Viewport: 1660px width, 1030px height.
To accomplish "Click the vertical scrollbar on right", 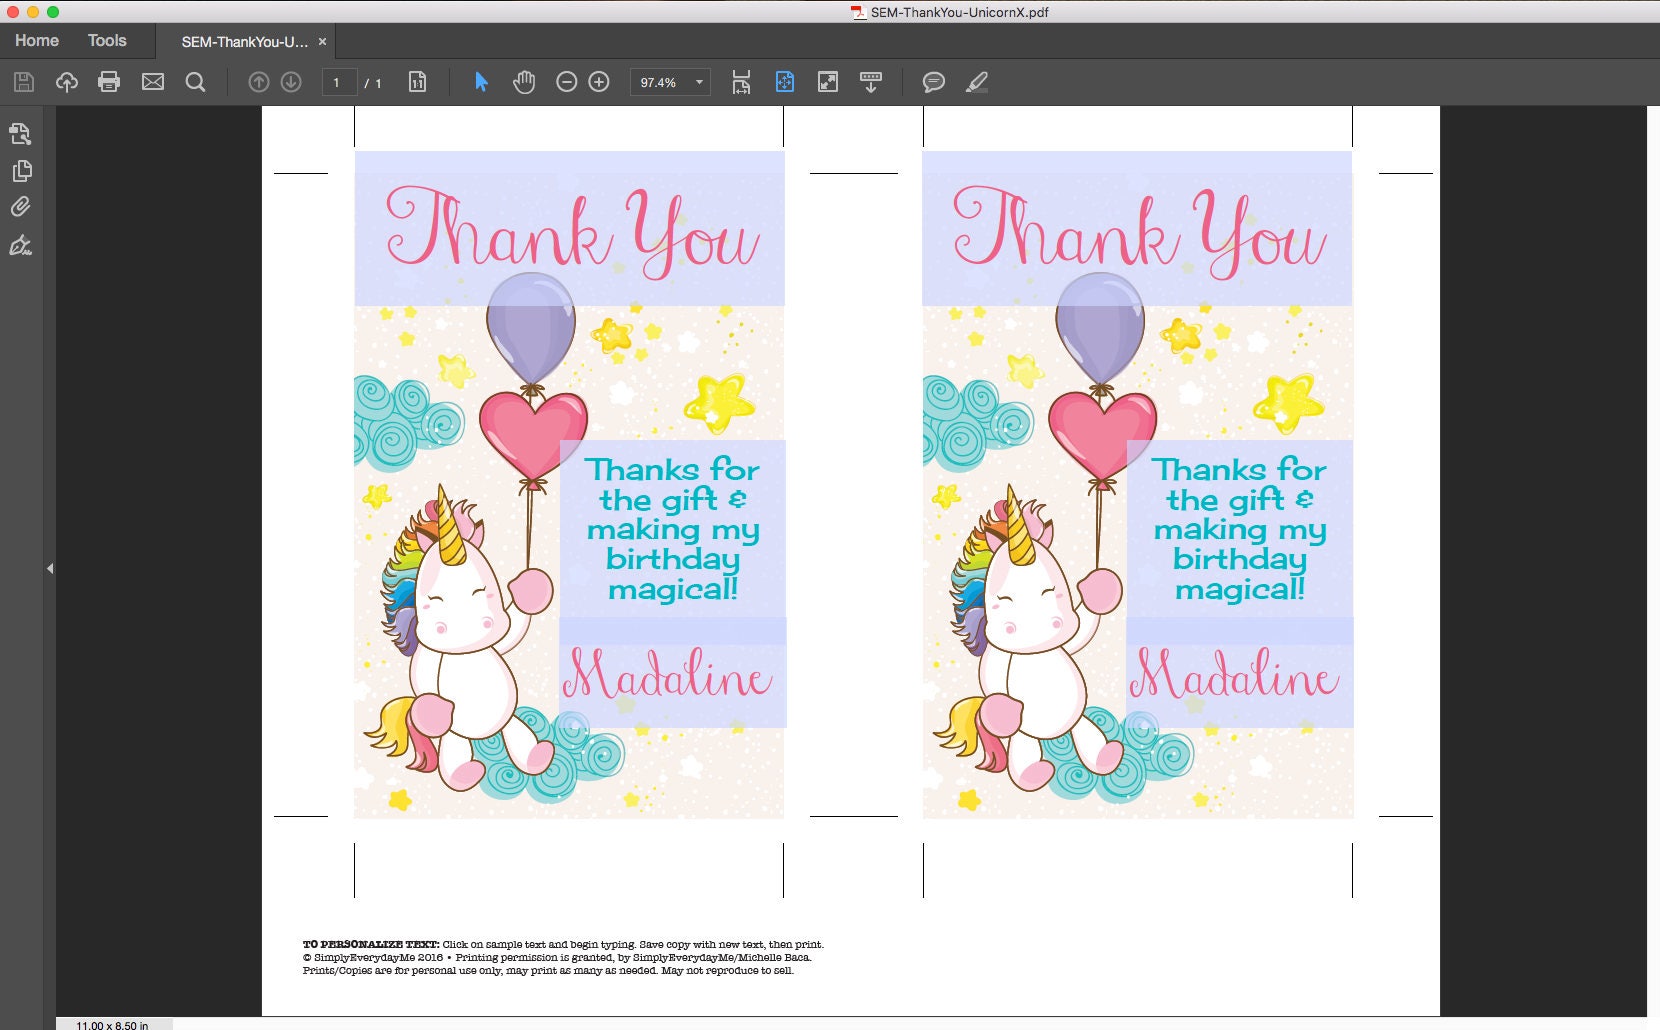I will [1653, 560].
